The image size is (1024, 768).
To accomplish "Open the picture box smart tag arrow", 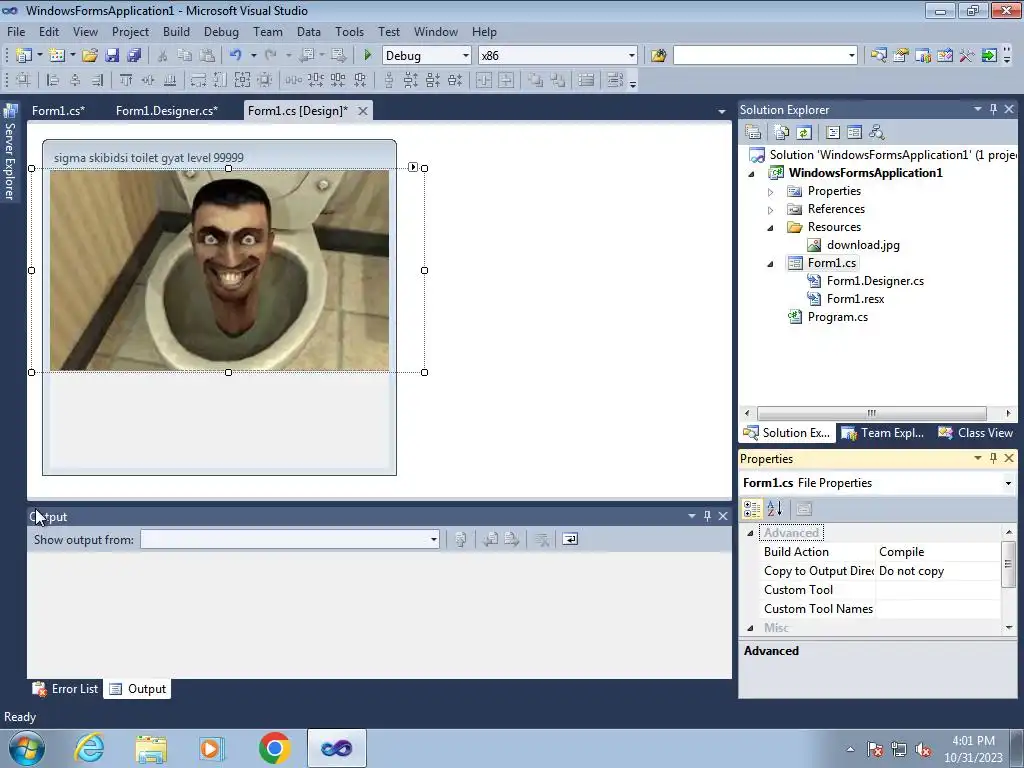I will pyautogui.click(x=413, y=167).
